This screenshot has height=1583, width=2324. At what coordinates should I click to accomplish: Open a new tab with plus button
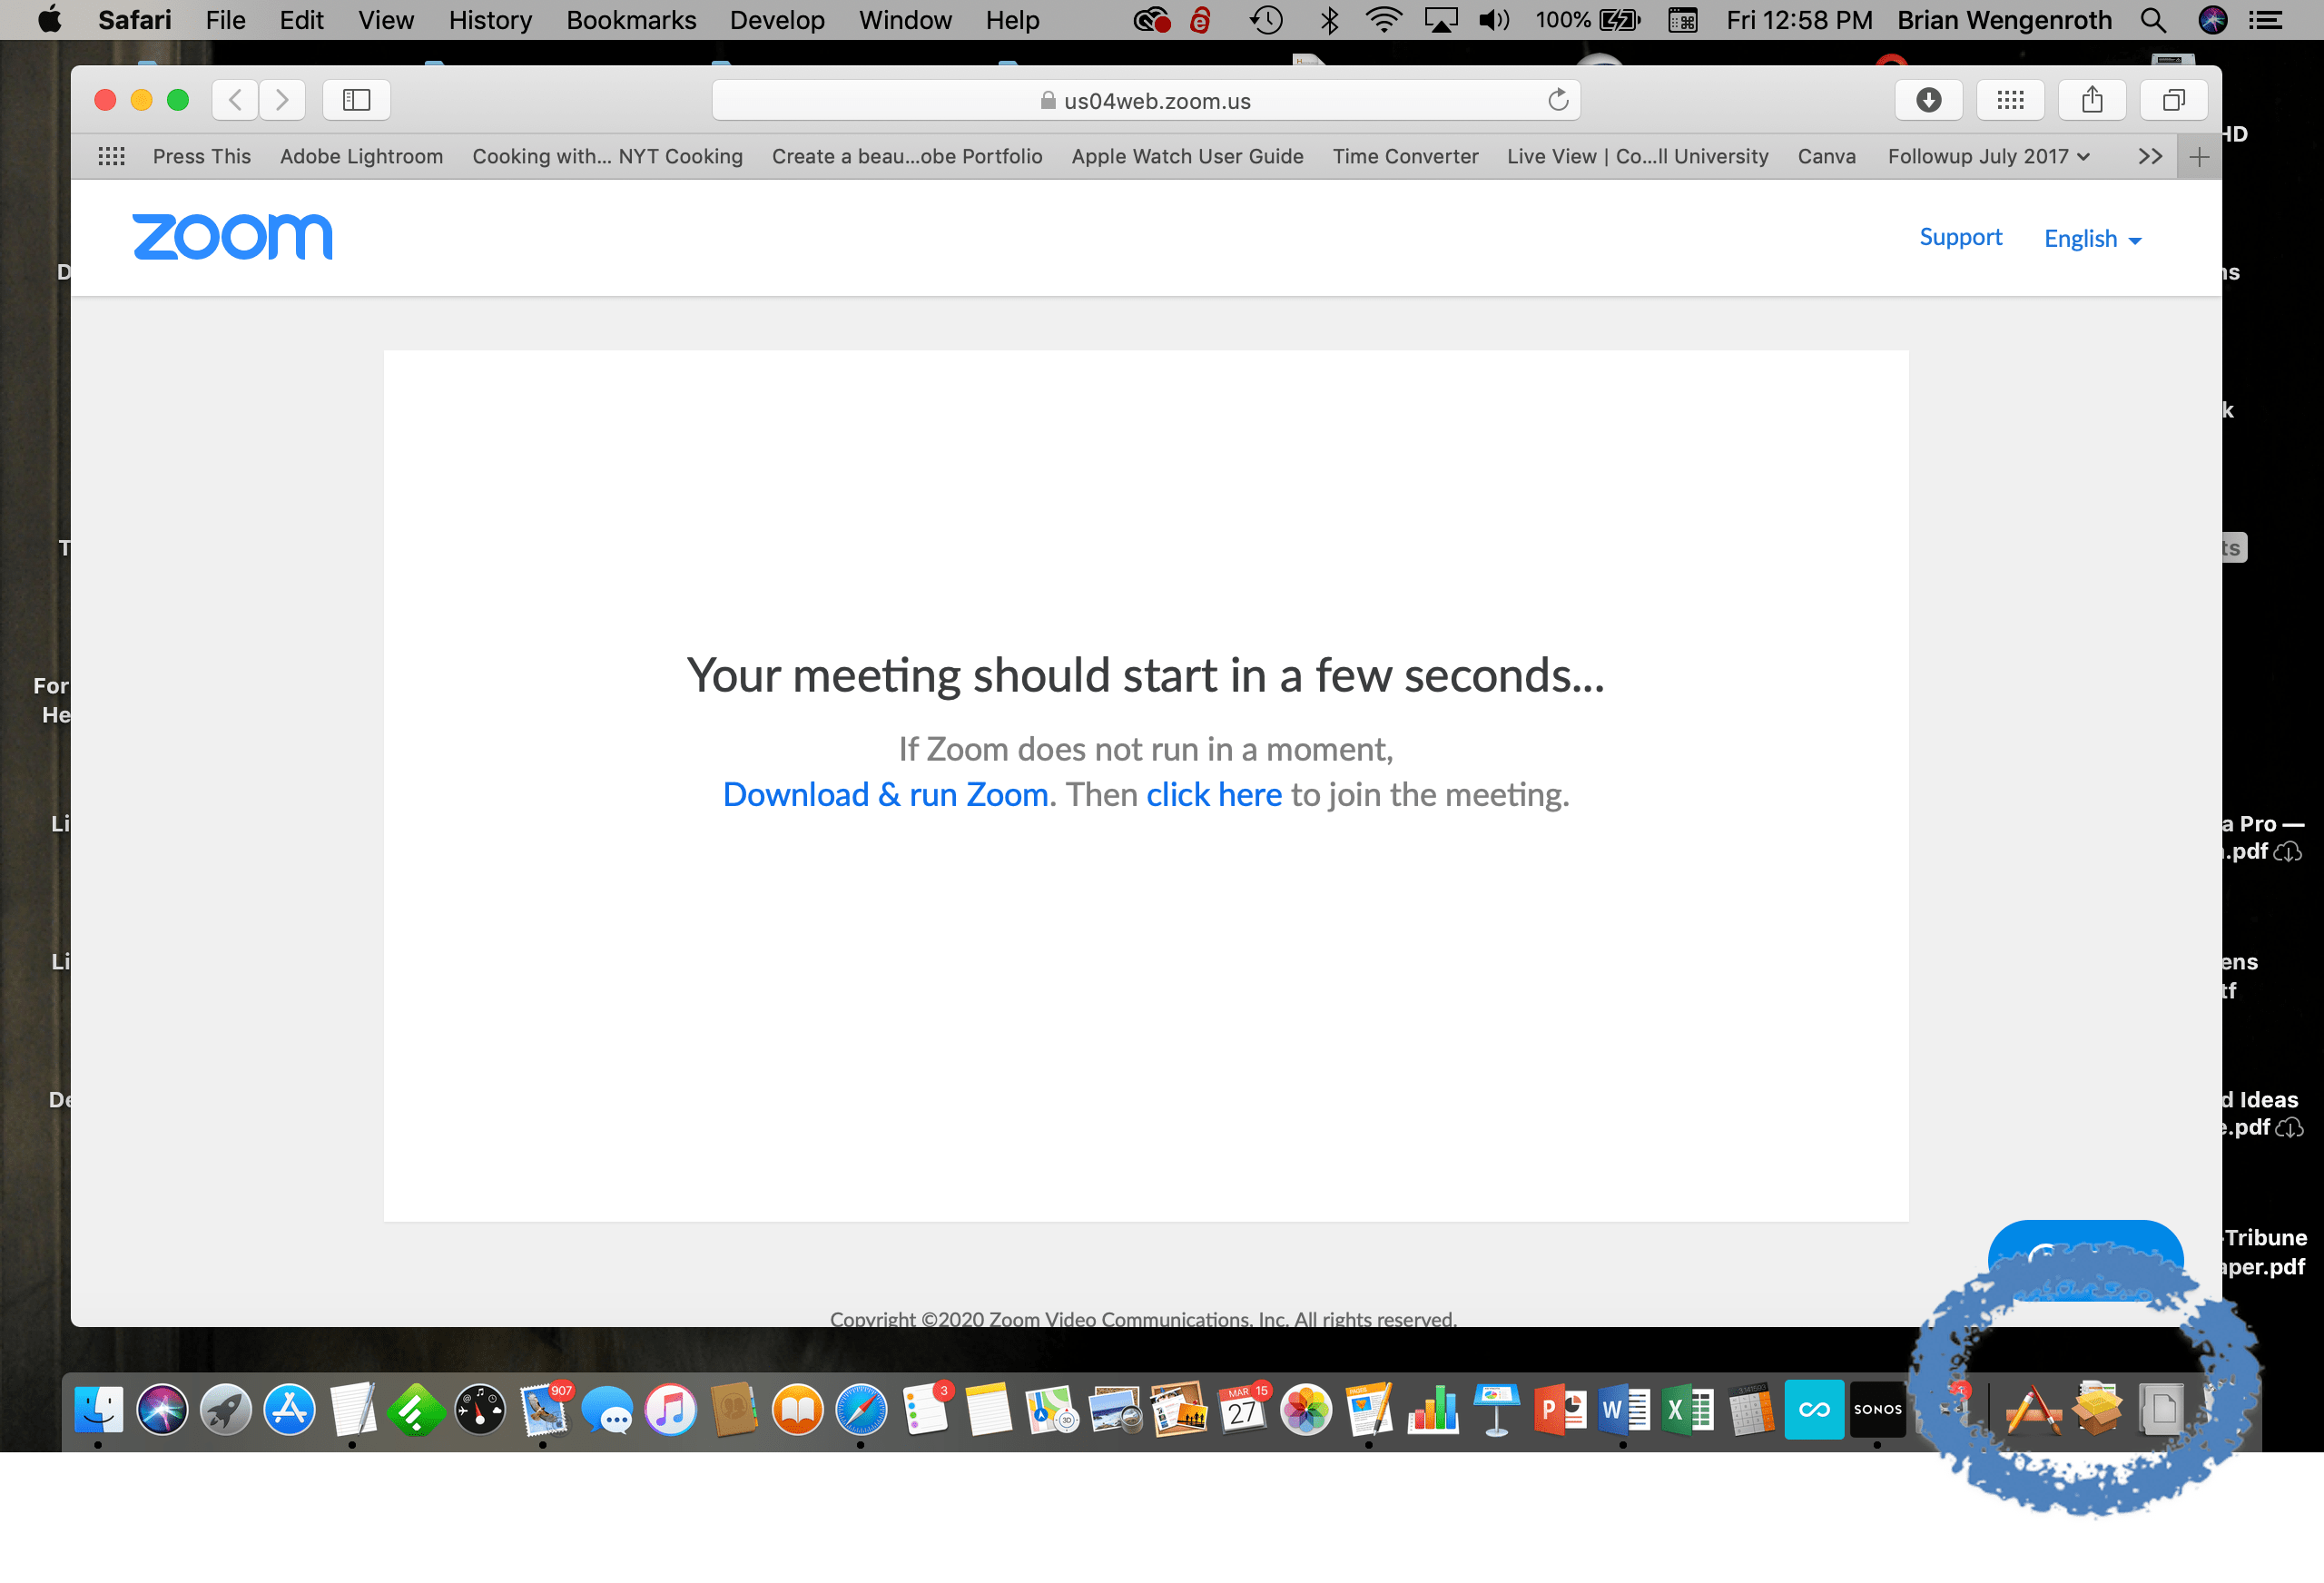[2199, 157]
